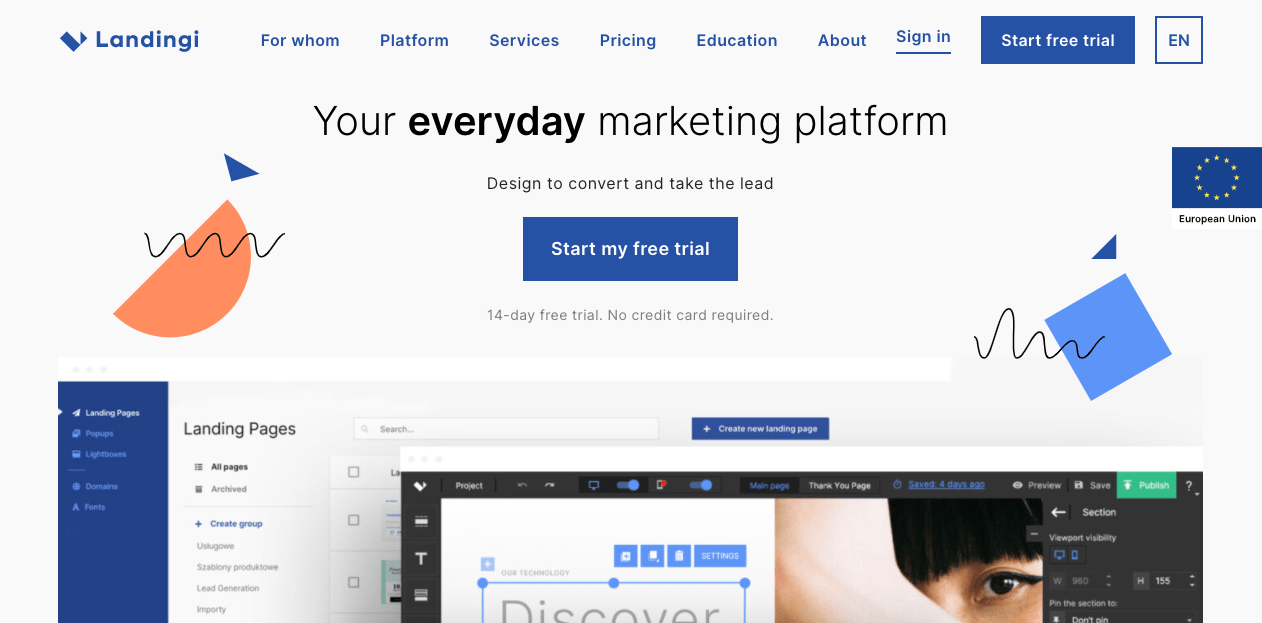Click the Redo arrow in editor toolbar
This screenshot has width=1262, height=623.
click(x=549, y=485)
